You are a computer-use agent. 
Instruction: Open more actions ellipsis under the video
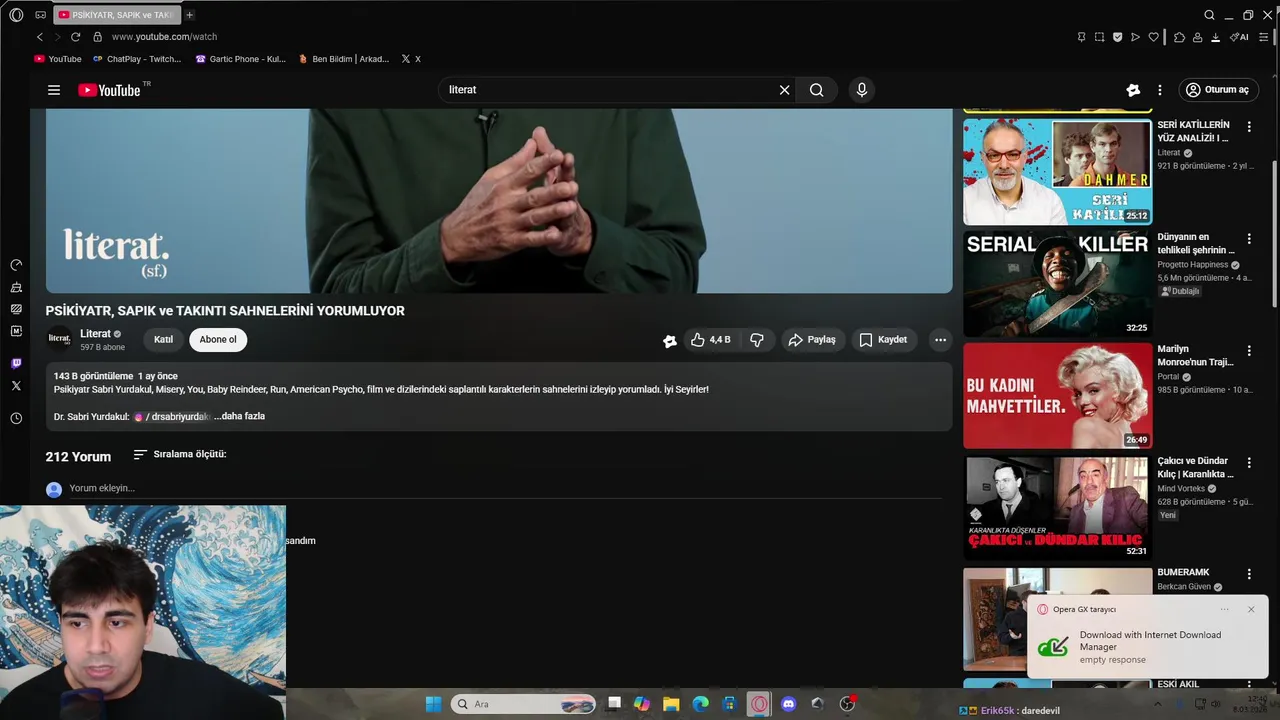pyautogui.click(x=940, y=340)
